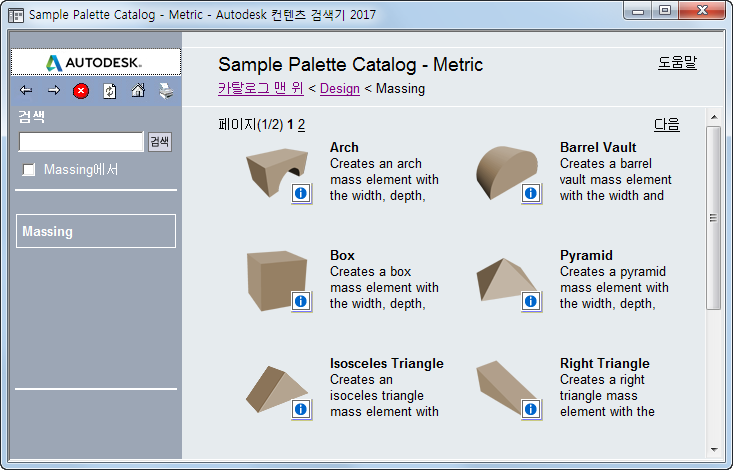
Task: Select the Right Triangle shape thumbnail
Action: tap(506, 387)
